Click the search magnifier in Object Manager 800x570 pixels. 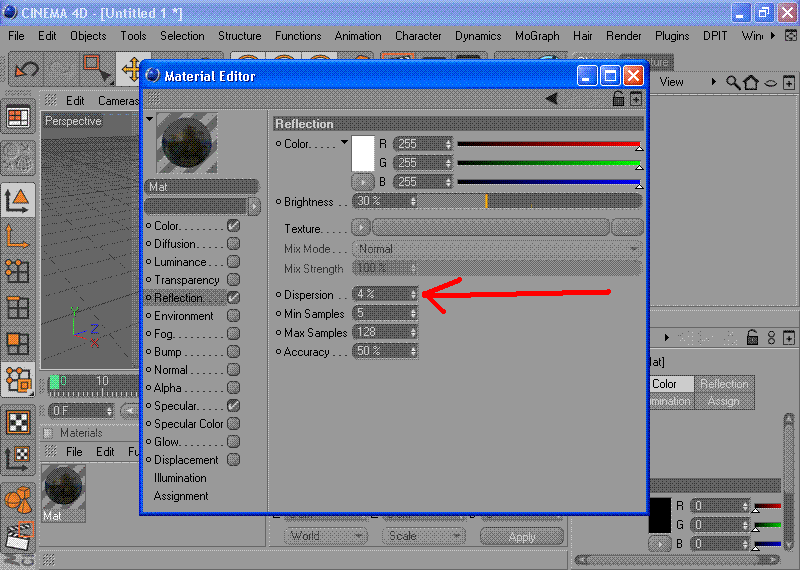[x=733, y=82]
